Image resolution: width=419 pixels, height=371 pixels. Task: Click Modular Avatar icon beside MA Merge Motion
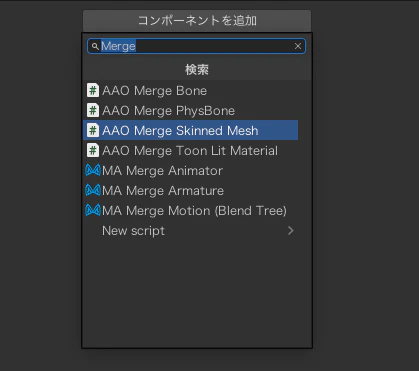tap(93, 210)
